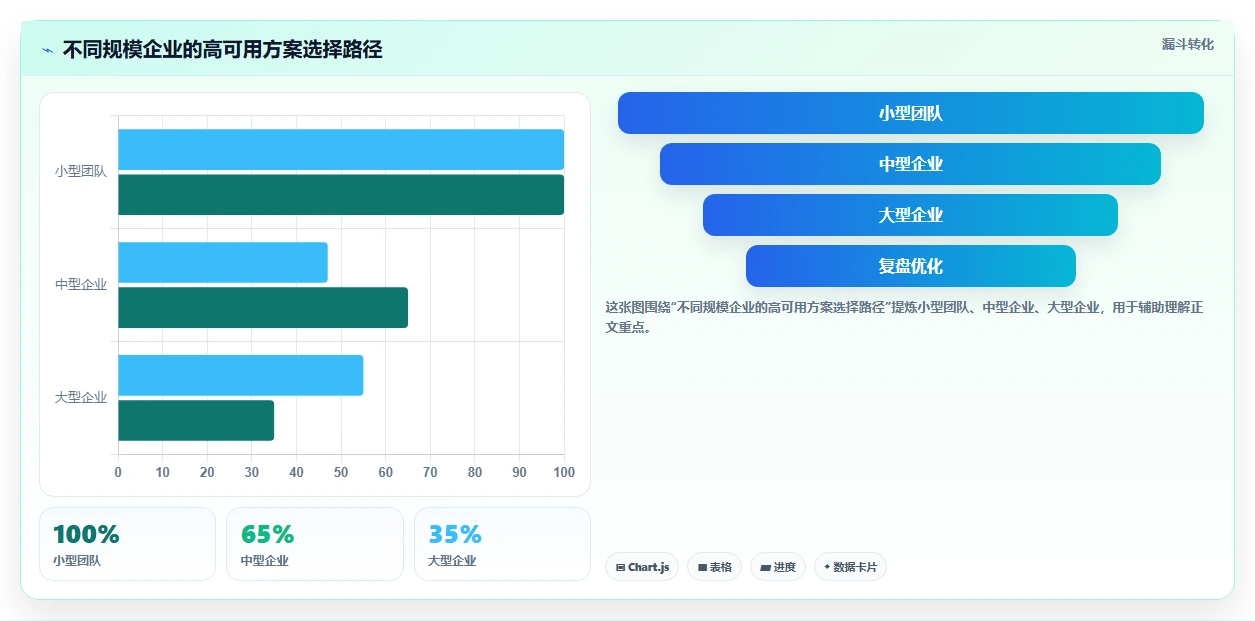1255x621 pixels.
Task: Select the 中型企业 funnel stage
Action: [x=911, y=164]
